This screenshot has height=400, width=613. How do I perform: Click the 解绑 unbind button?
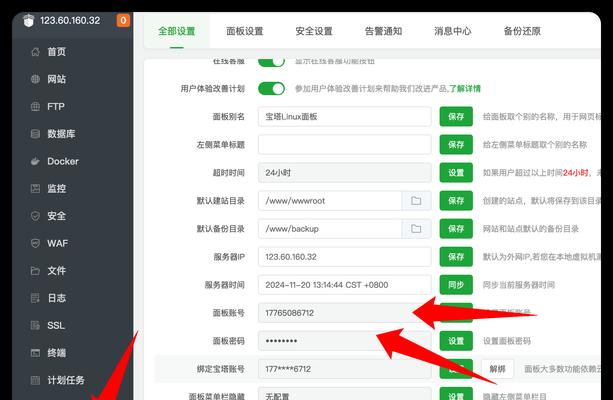coord(497,369)
